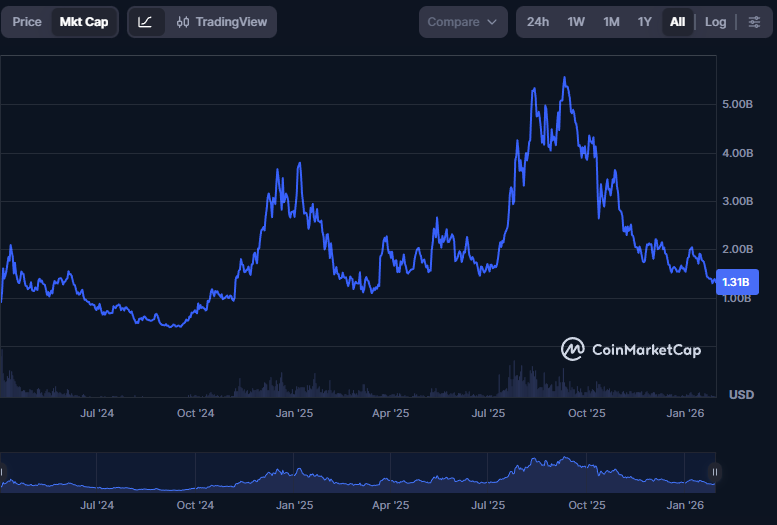Click the Oct '25 label under the range navigator
Viewport: 777px width, 525px height.
tap(587, 505)
